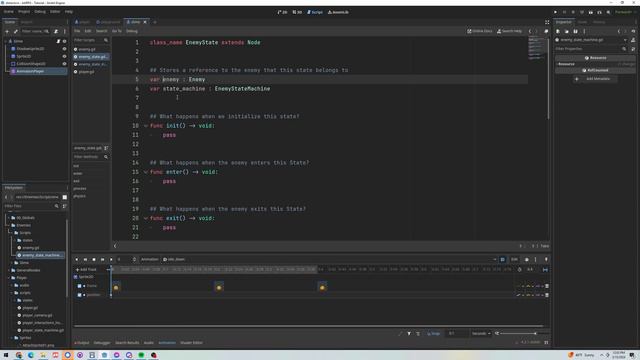Play animation from current position
This screenshot has width=640, height=360.
pos(111,259)
